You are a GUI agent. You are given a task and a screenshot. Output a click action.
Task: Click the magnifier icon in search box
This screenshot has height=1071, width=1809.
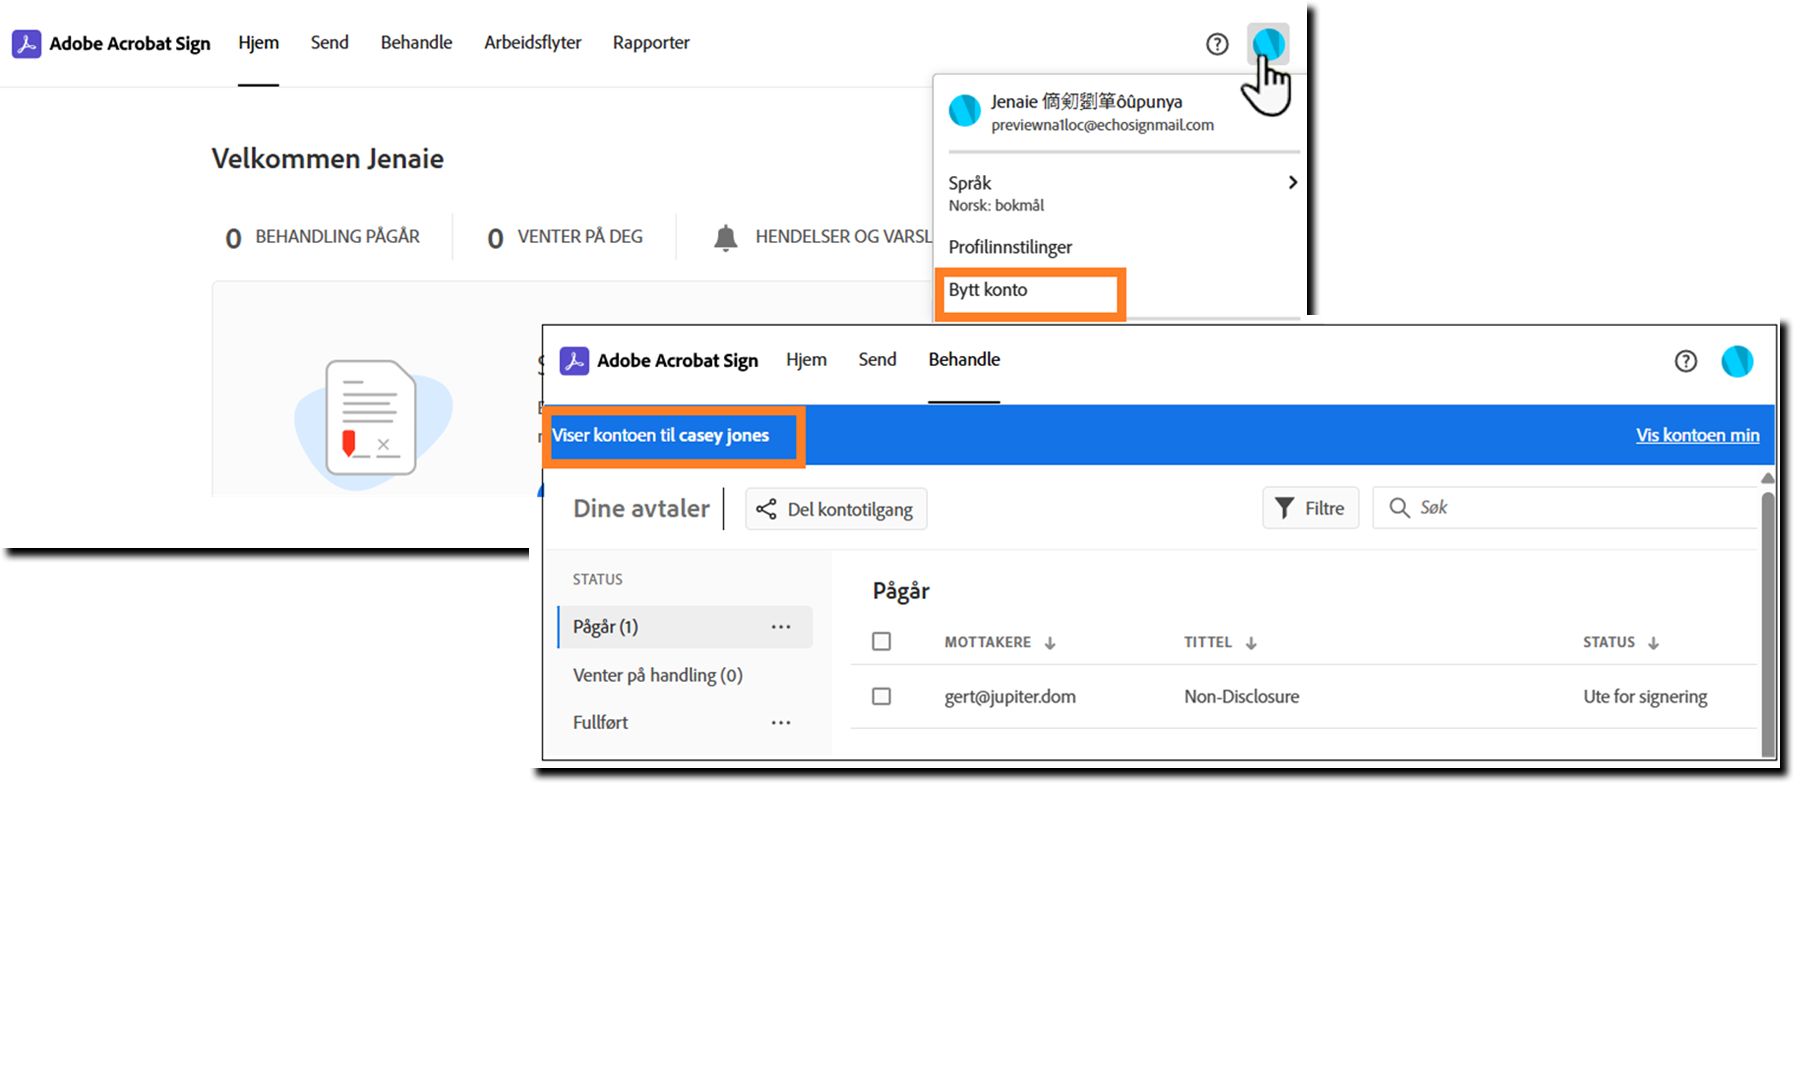pyautogui.click(x=1399, y=508)
